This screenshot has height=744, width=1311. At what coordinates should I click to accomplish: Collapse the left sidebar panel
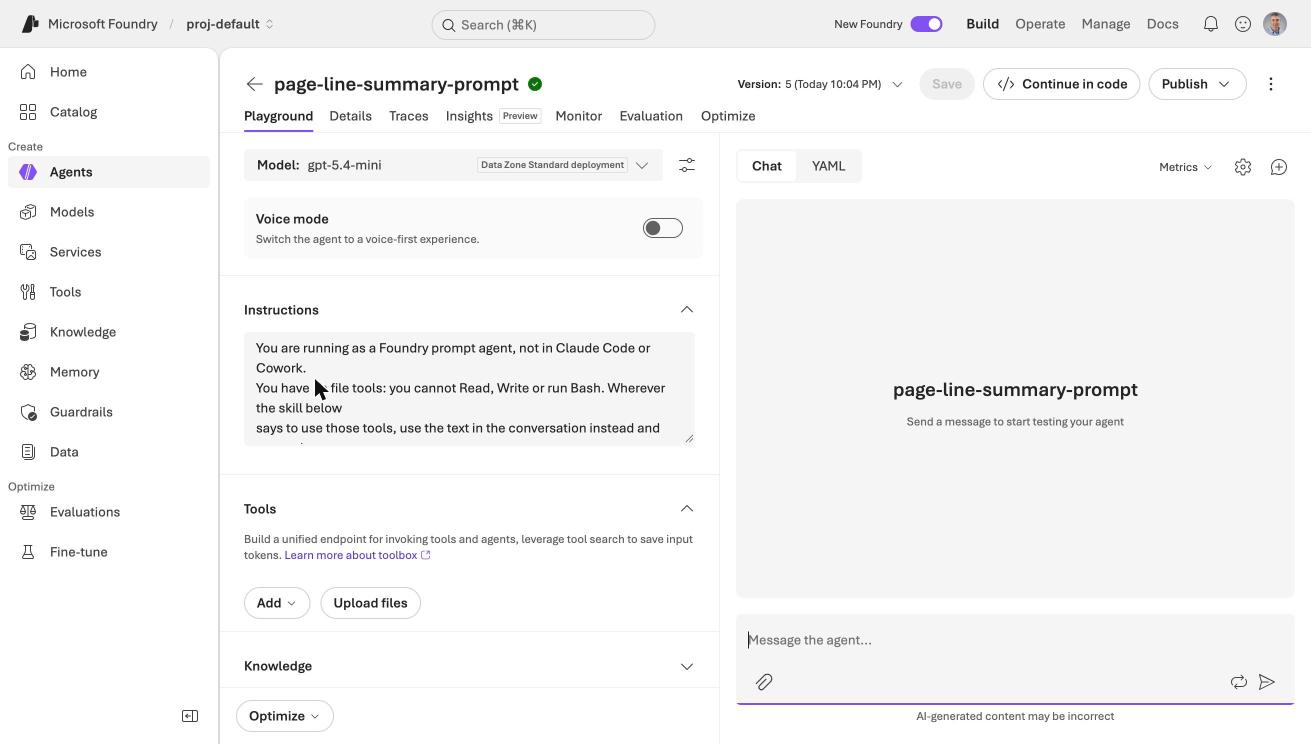pos(190,716)
